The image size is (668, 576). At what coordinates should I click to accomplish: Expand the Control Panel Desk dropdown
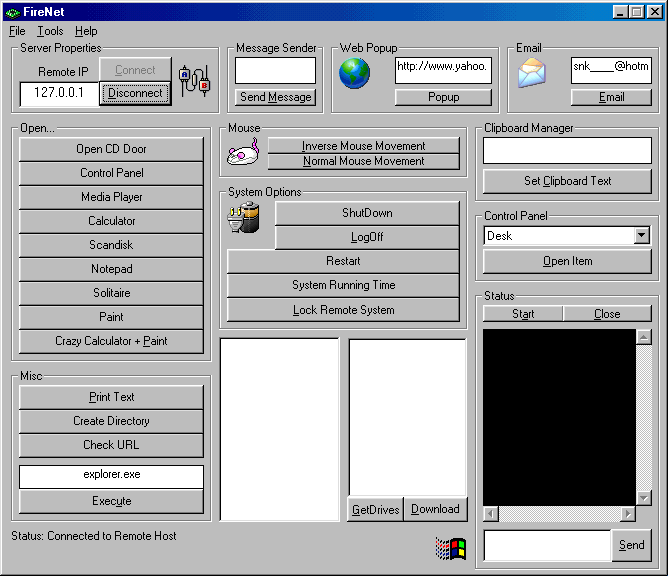[x=642, y=236]
